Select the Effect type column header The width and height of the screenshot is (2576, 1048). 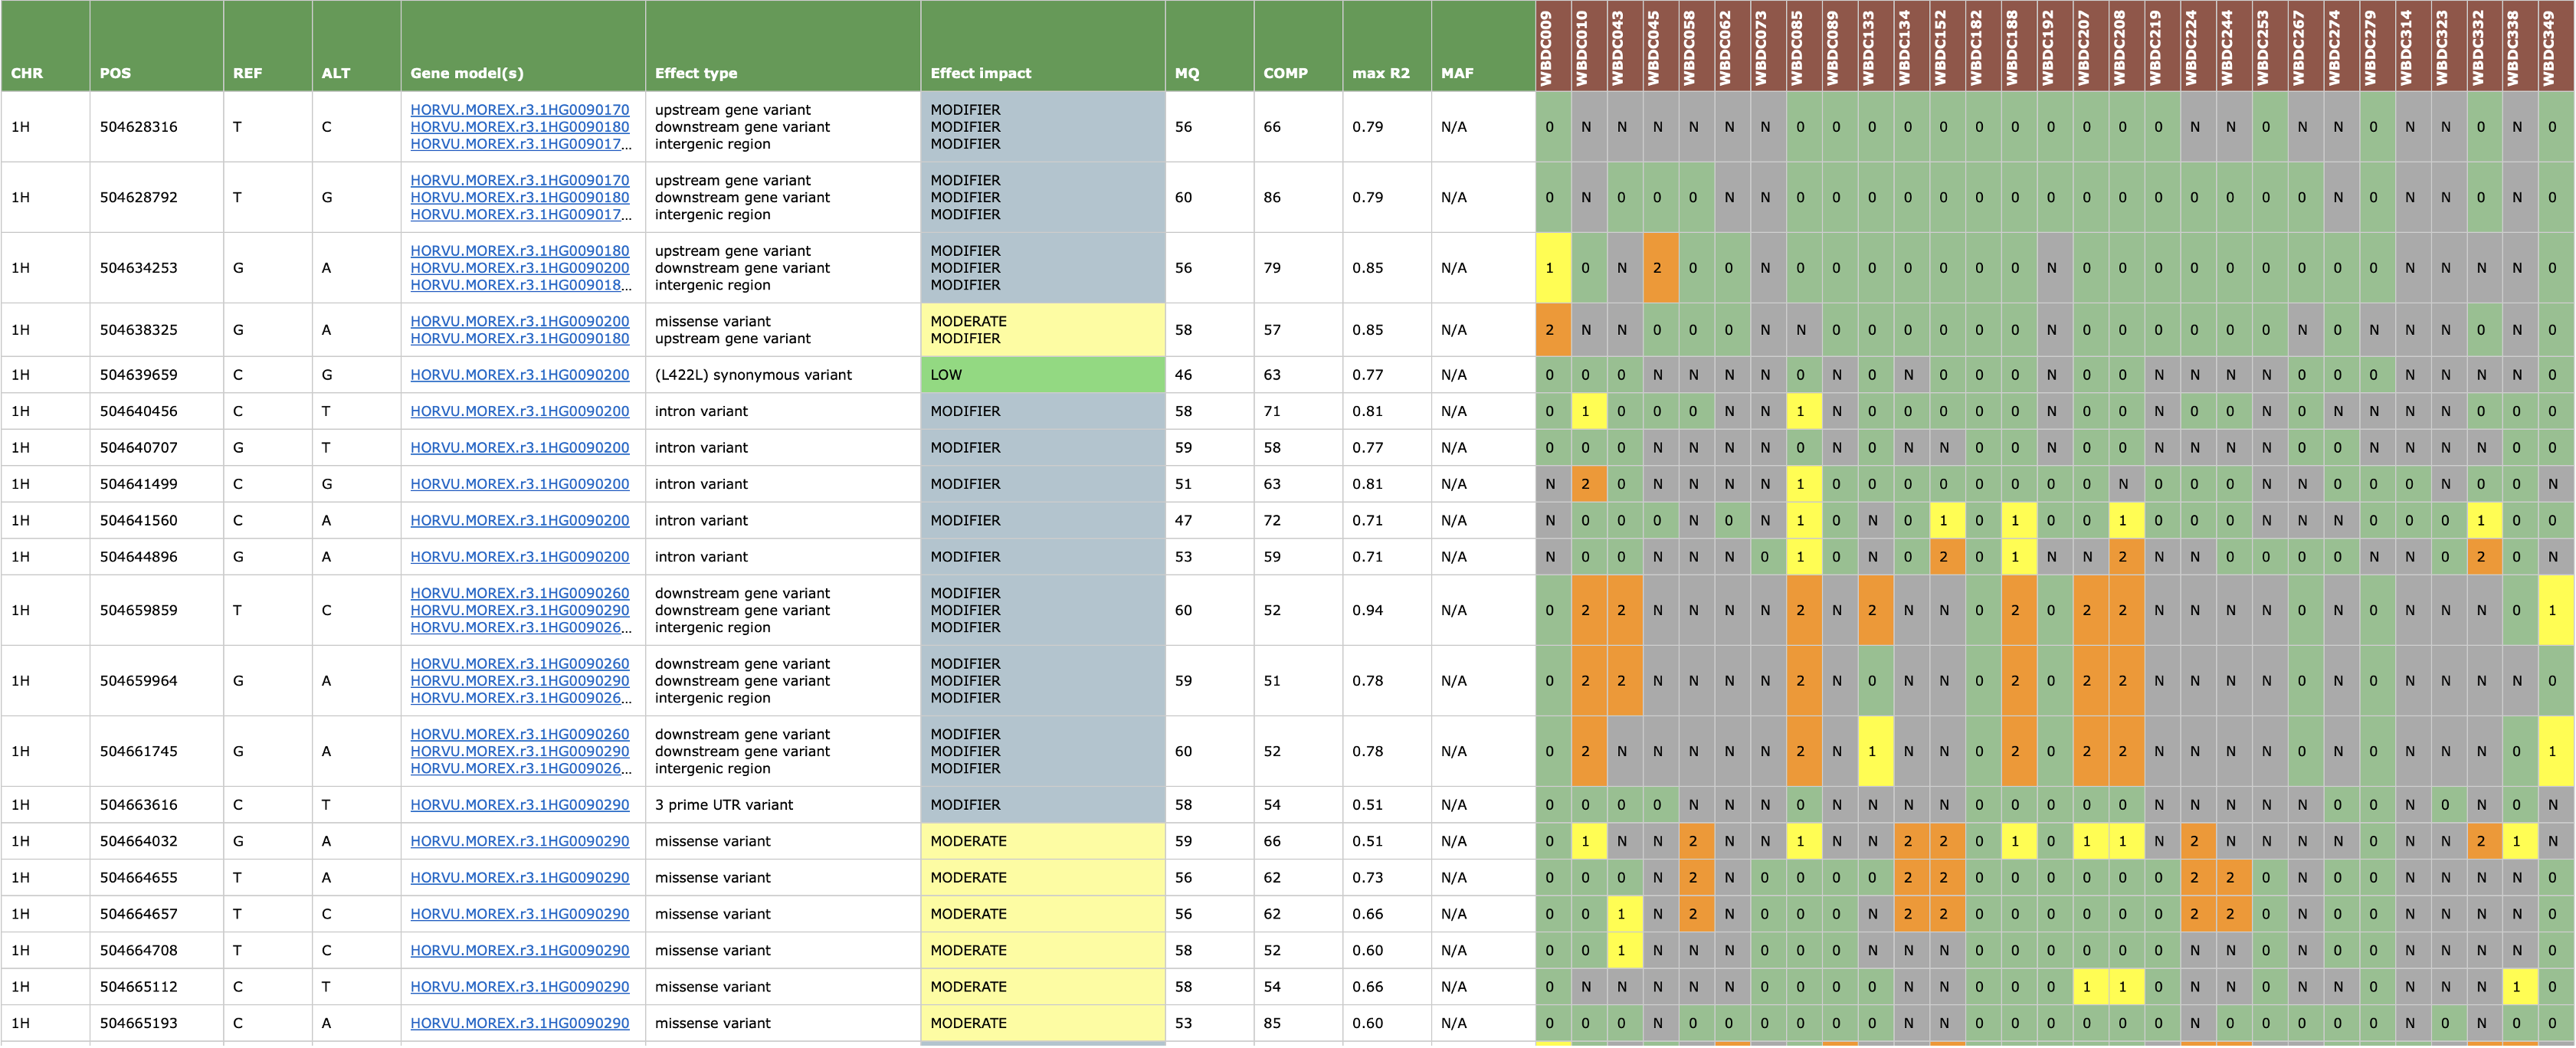click(695, 73)
